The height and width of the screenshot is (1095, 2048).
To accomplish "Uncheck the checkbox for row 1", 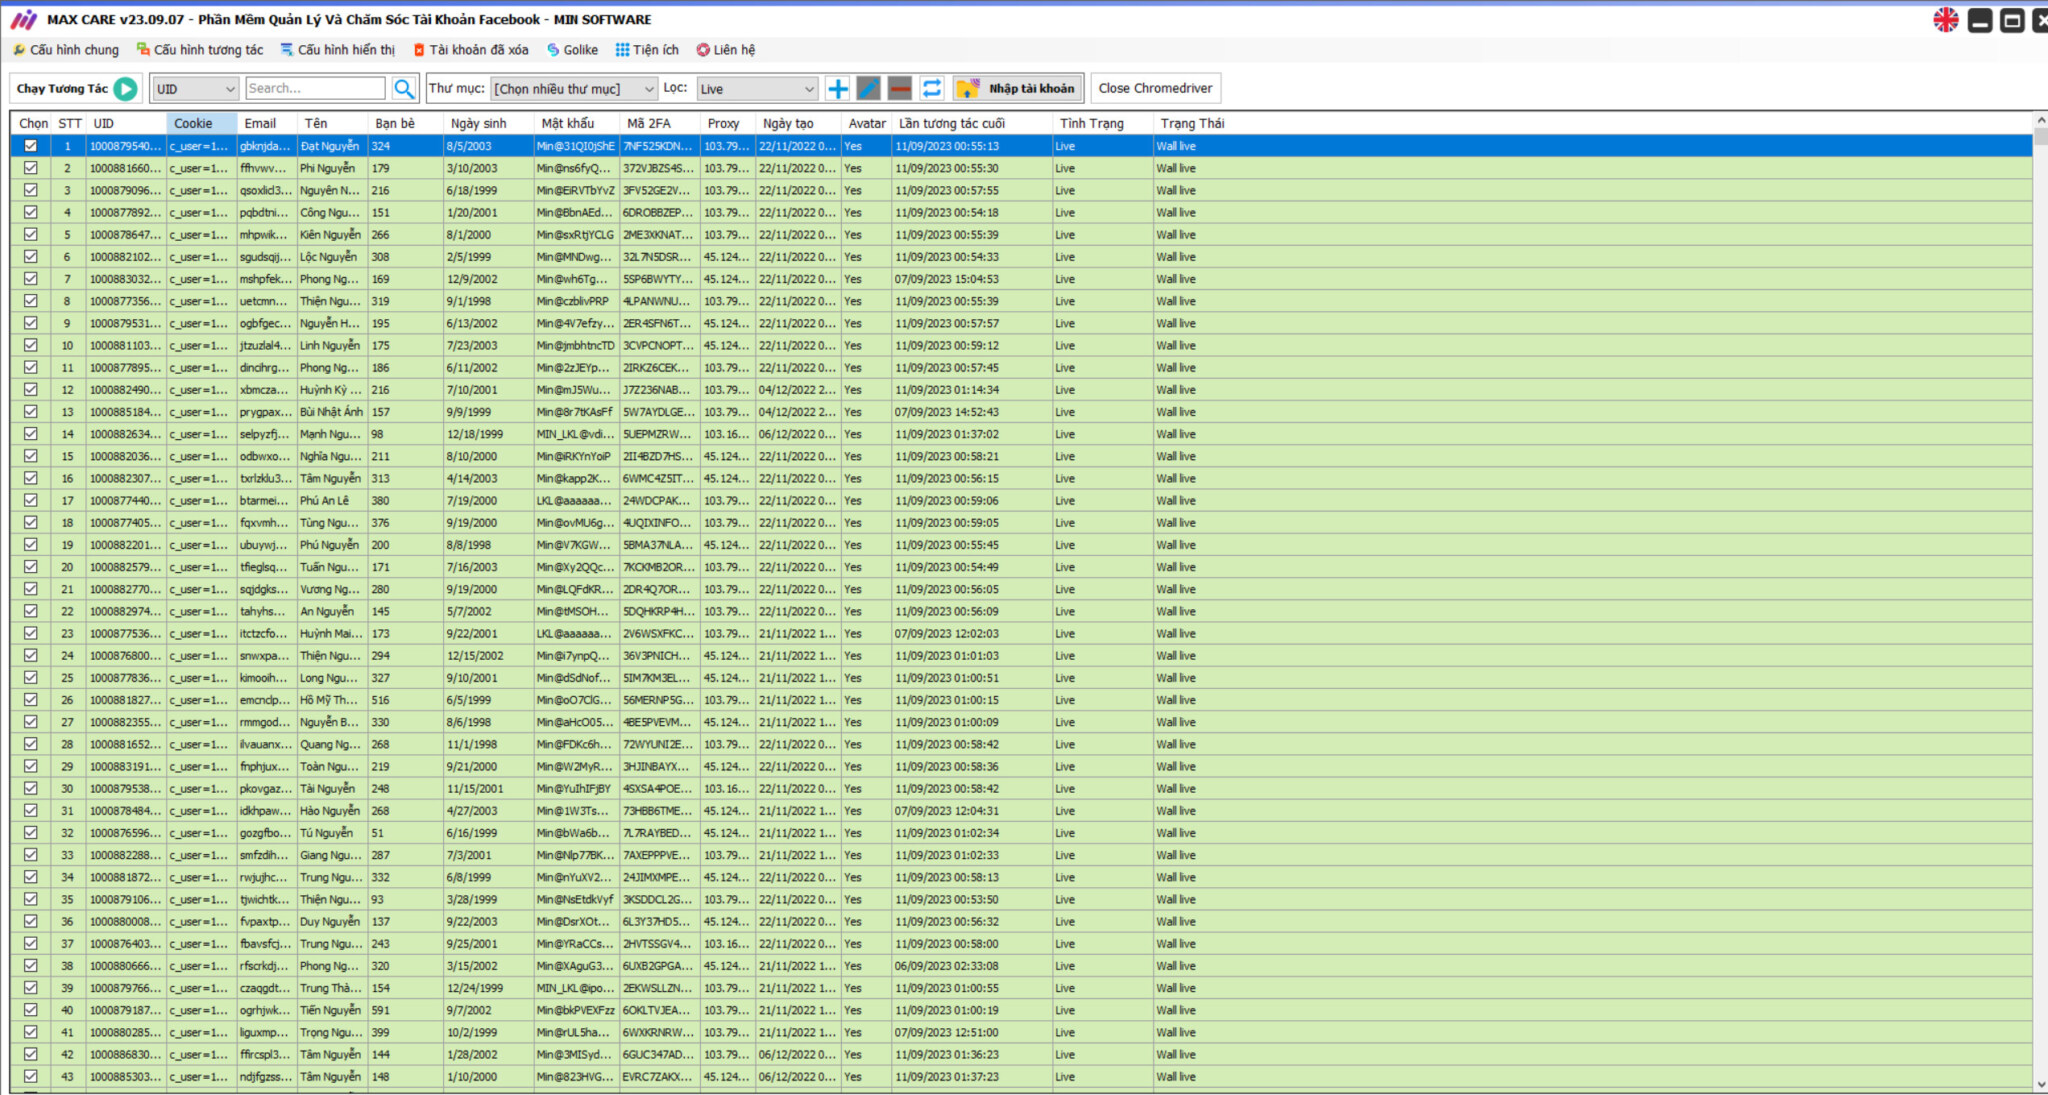I will [x=31, y=146].
